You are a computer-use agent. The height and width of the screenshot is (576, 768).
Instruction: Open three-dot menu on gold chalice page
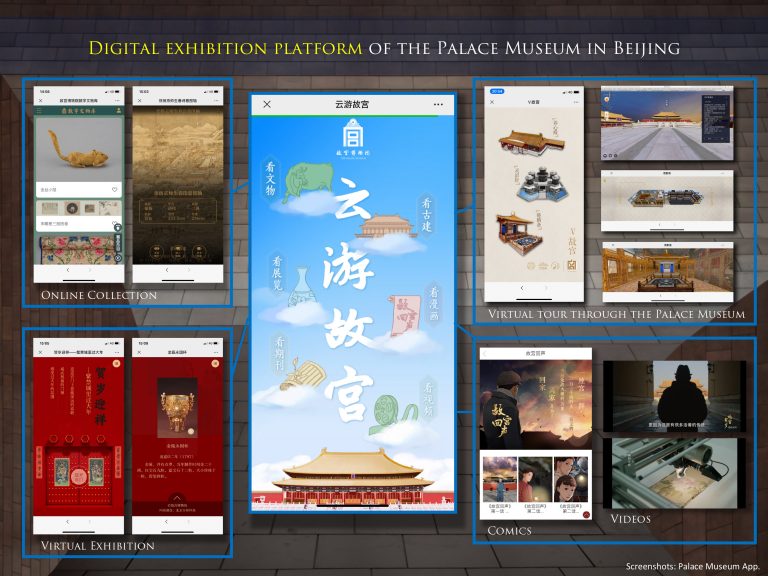pyautogui.click(x=216, y=352)
